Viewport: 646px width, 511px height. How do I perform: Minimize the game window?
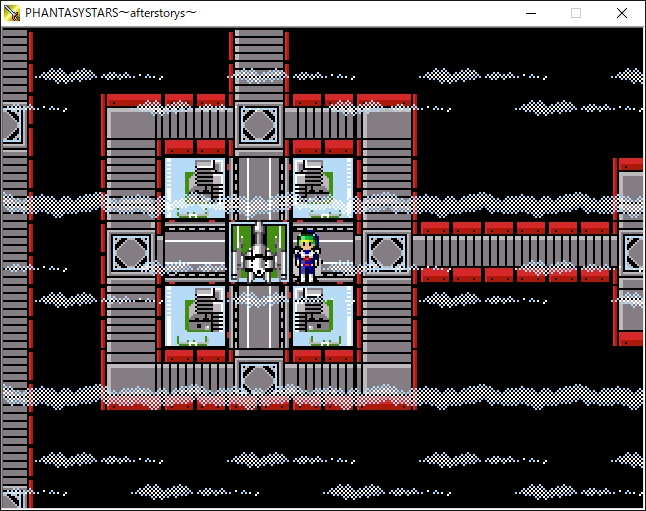tap(530, 13)
